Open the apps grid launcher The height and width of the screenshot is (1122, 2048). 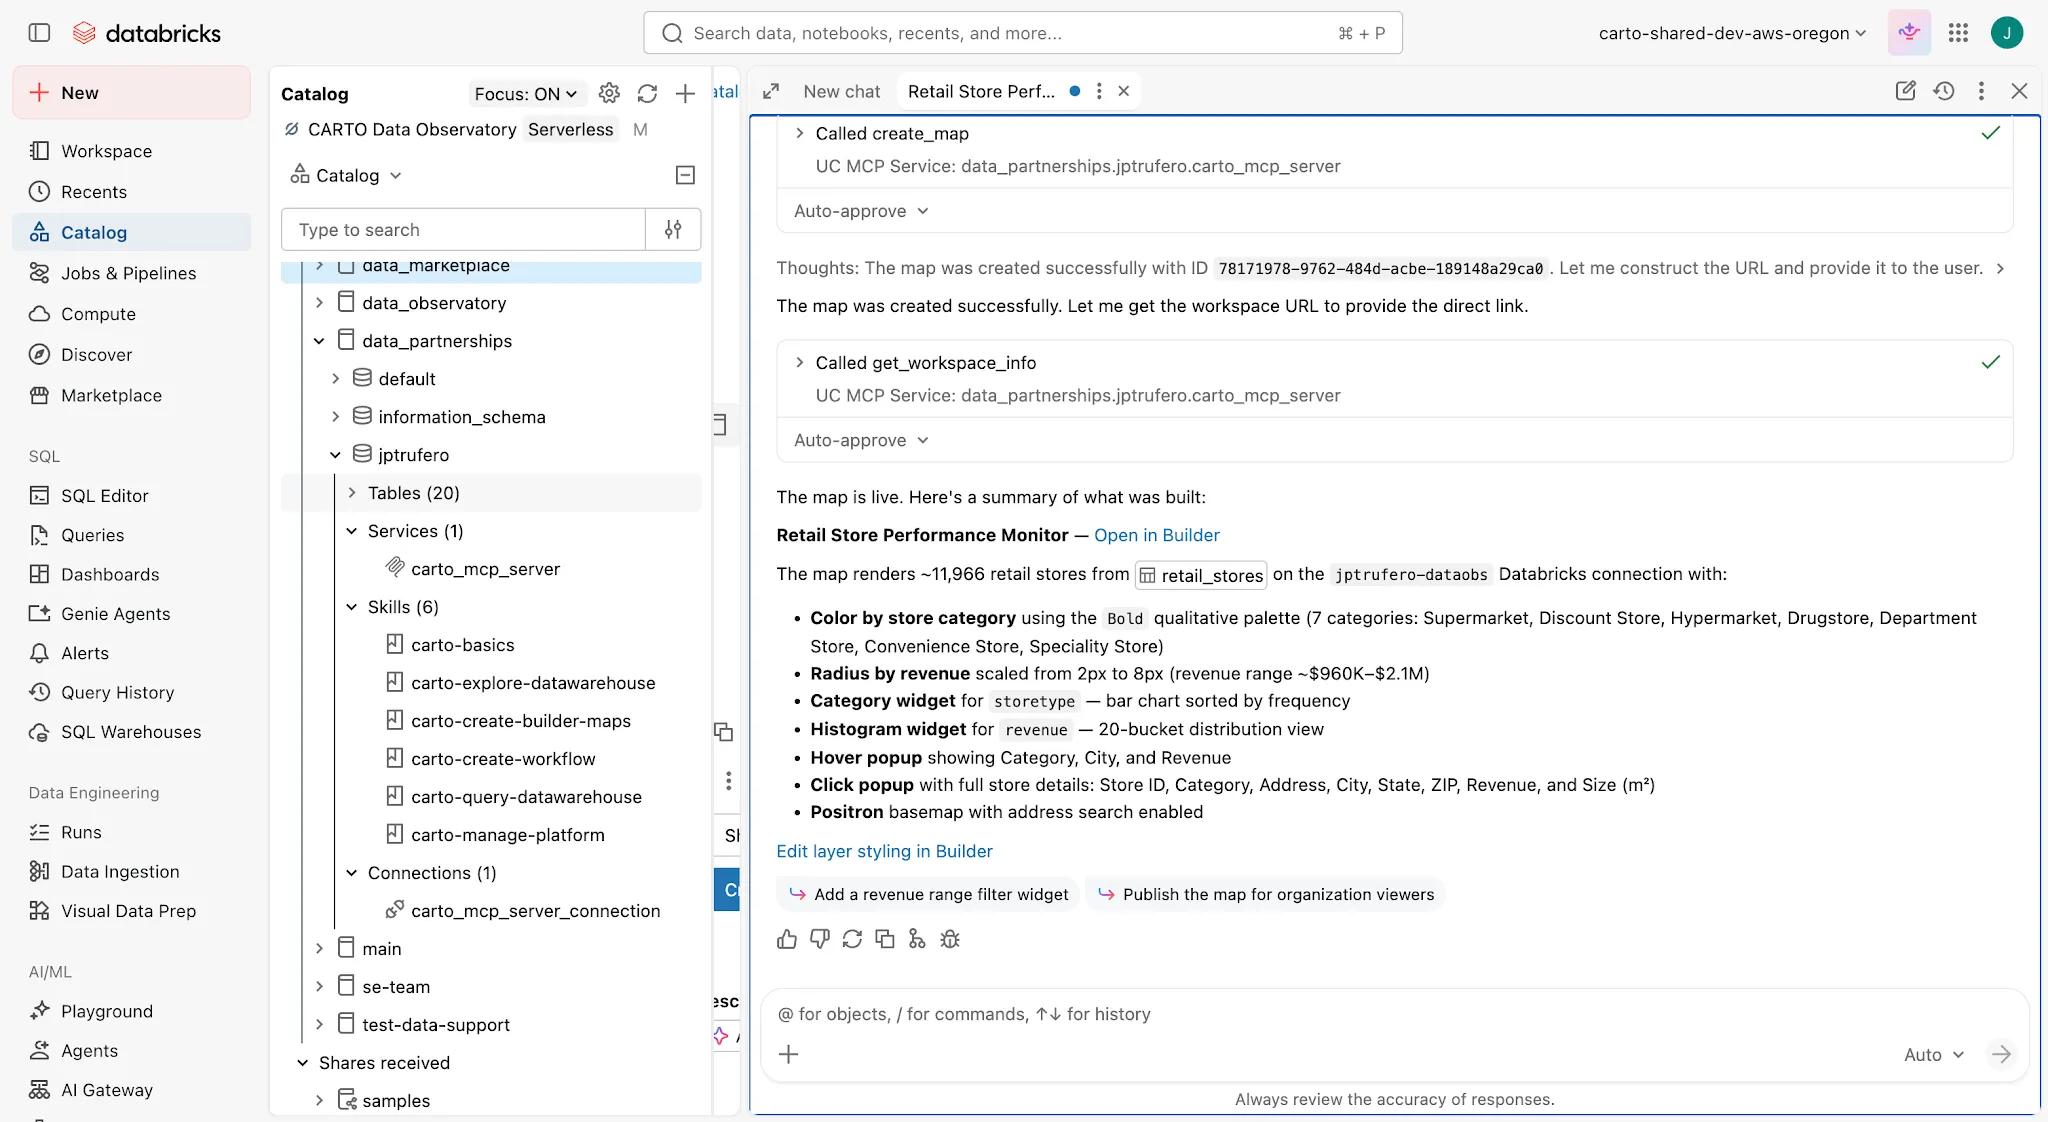pos(1958,33)
